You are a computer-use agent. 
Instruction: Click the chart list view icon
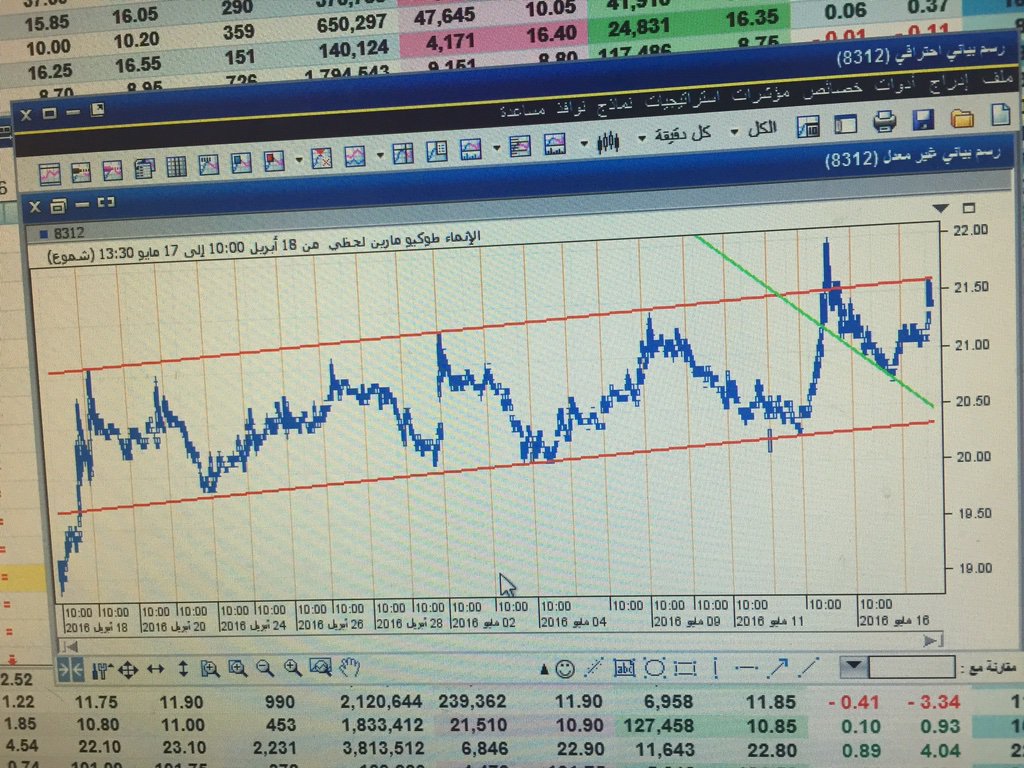click(x=520, y=146)
